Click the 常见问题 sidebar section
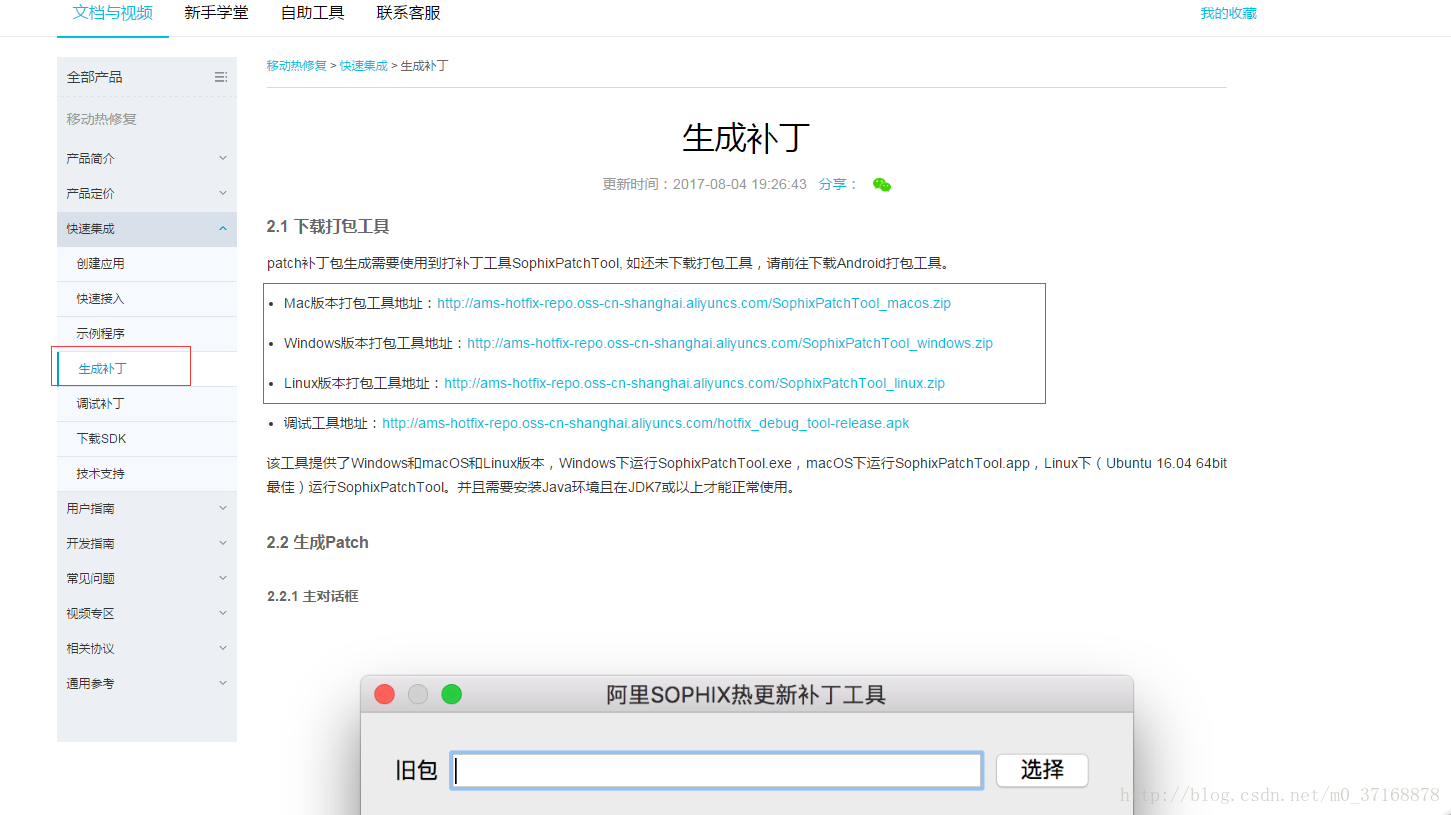Viewport: 1451px width, 815px height. (x=147, y=579)
